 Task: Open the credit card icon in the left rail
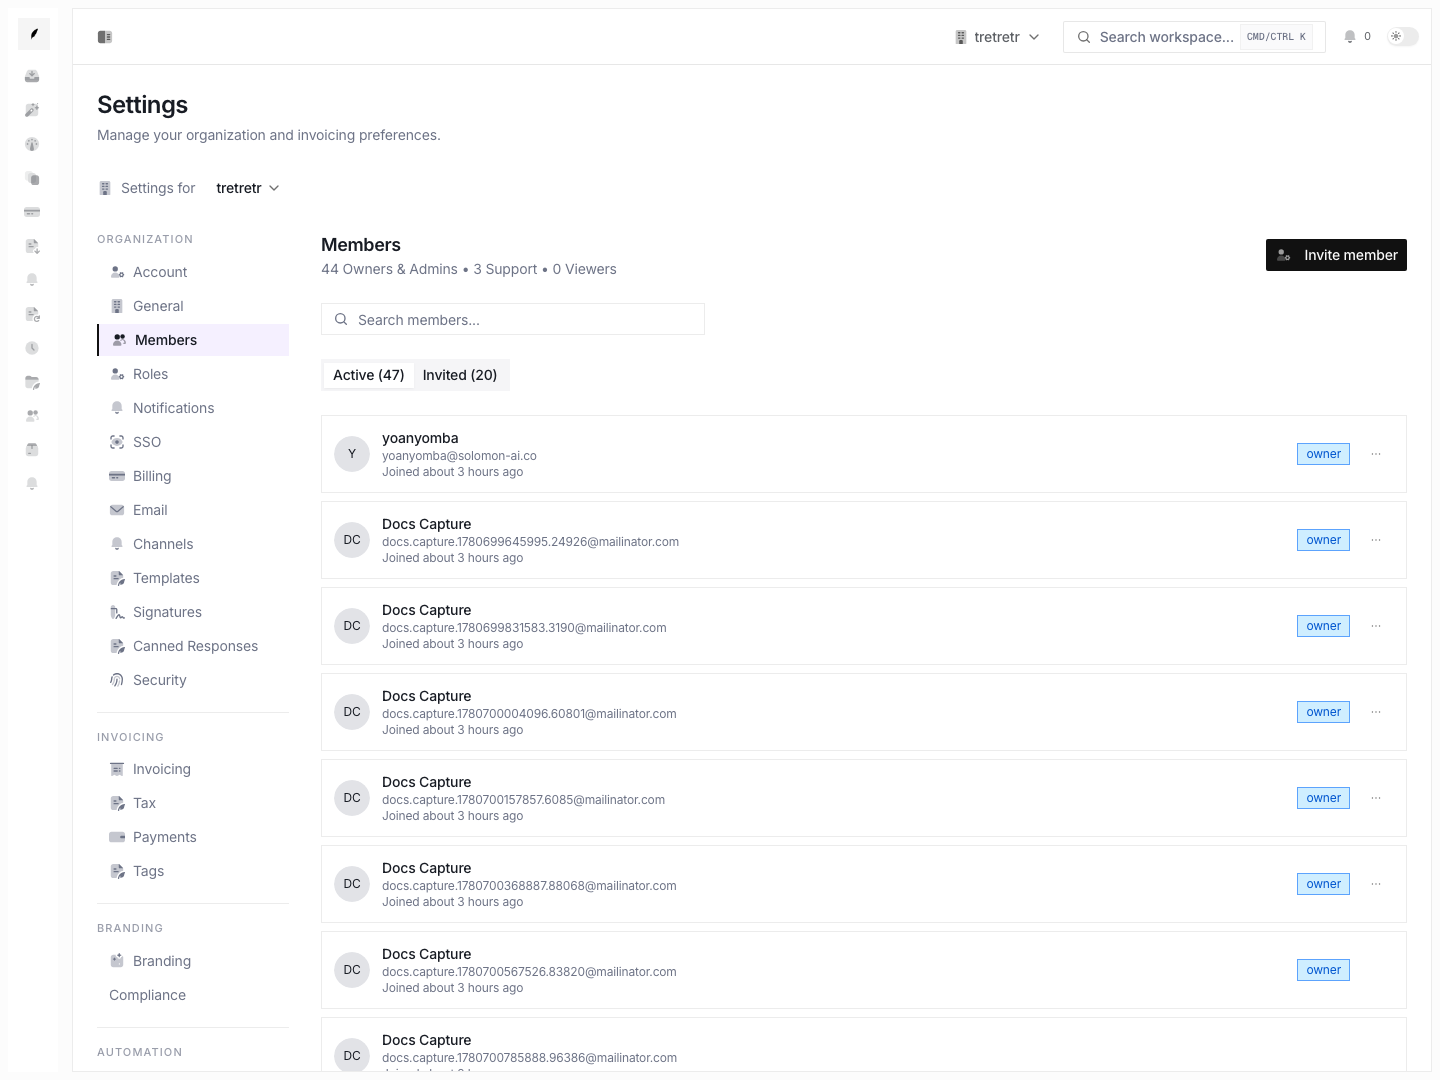click(32, 212)
